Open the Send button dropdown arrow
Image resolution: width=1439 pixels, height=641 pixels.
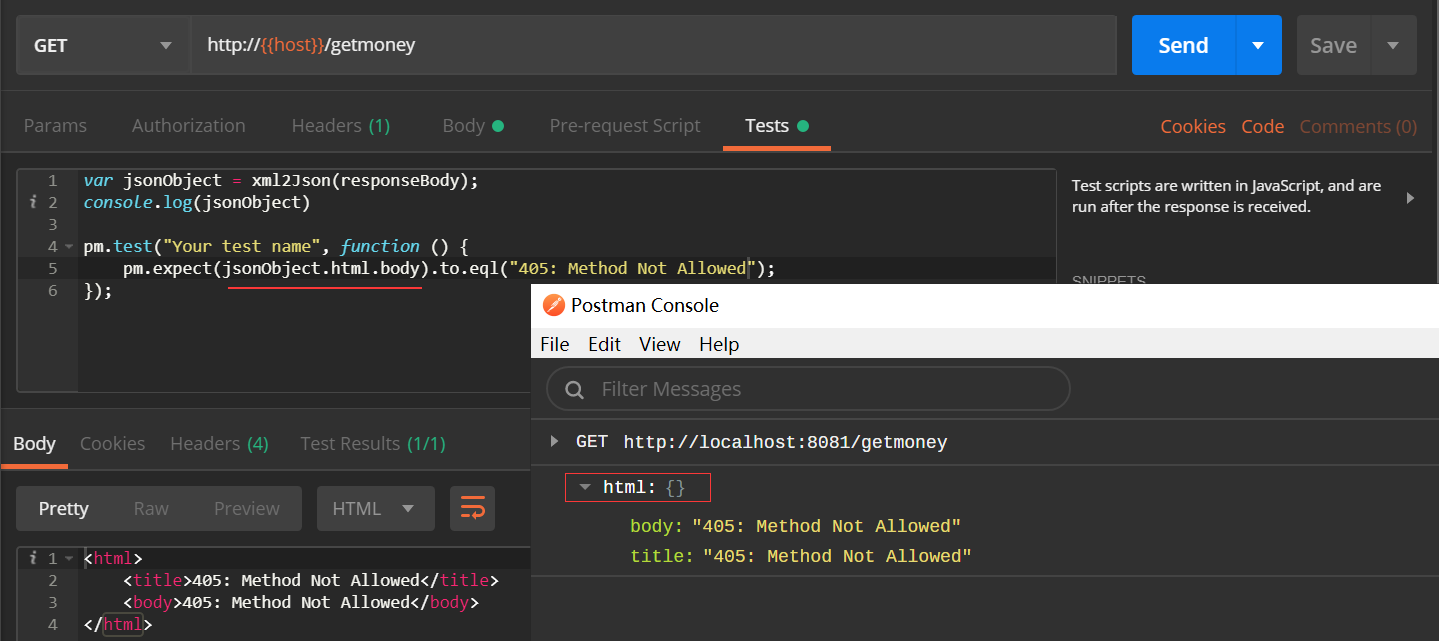click(x=1259, y=44)
